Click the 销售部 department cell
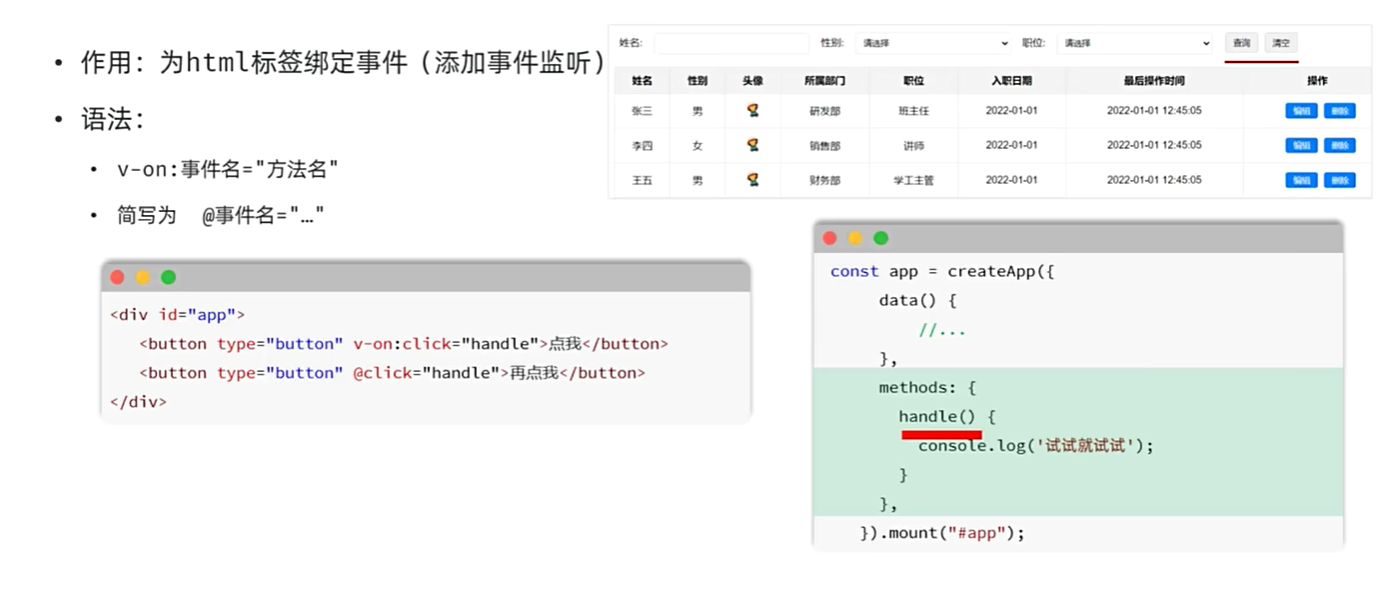This screenshot has height=611, width=1377. coord(825,146)
